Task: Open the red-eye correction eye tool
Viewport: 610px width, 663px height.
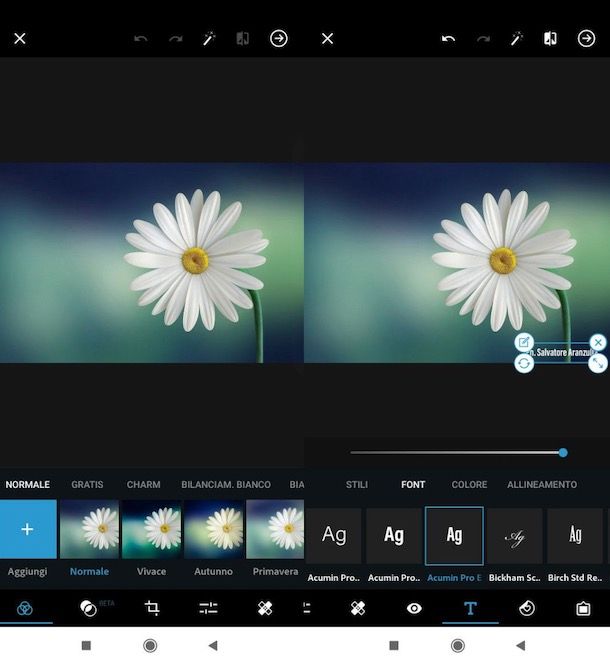Action: pyautogui.click(x=414, y=608)
